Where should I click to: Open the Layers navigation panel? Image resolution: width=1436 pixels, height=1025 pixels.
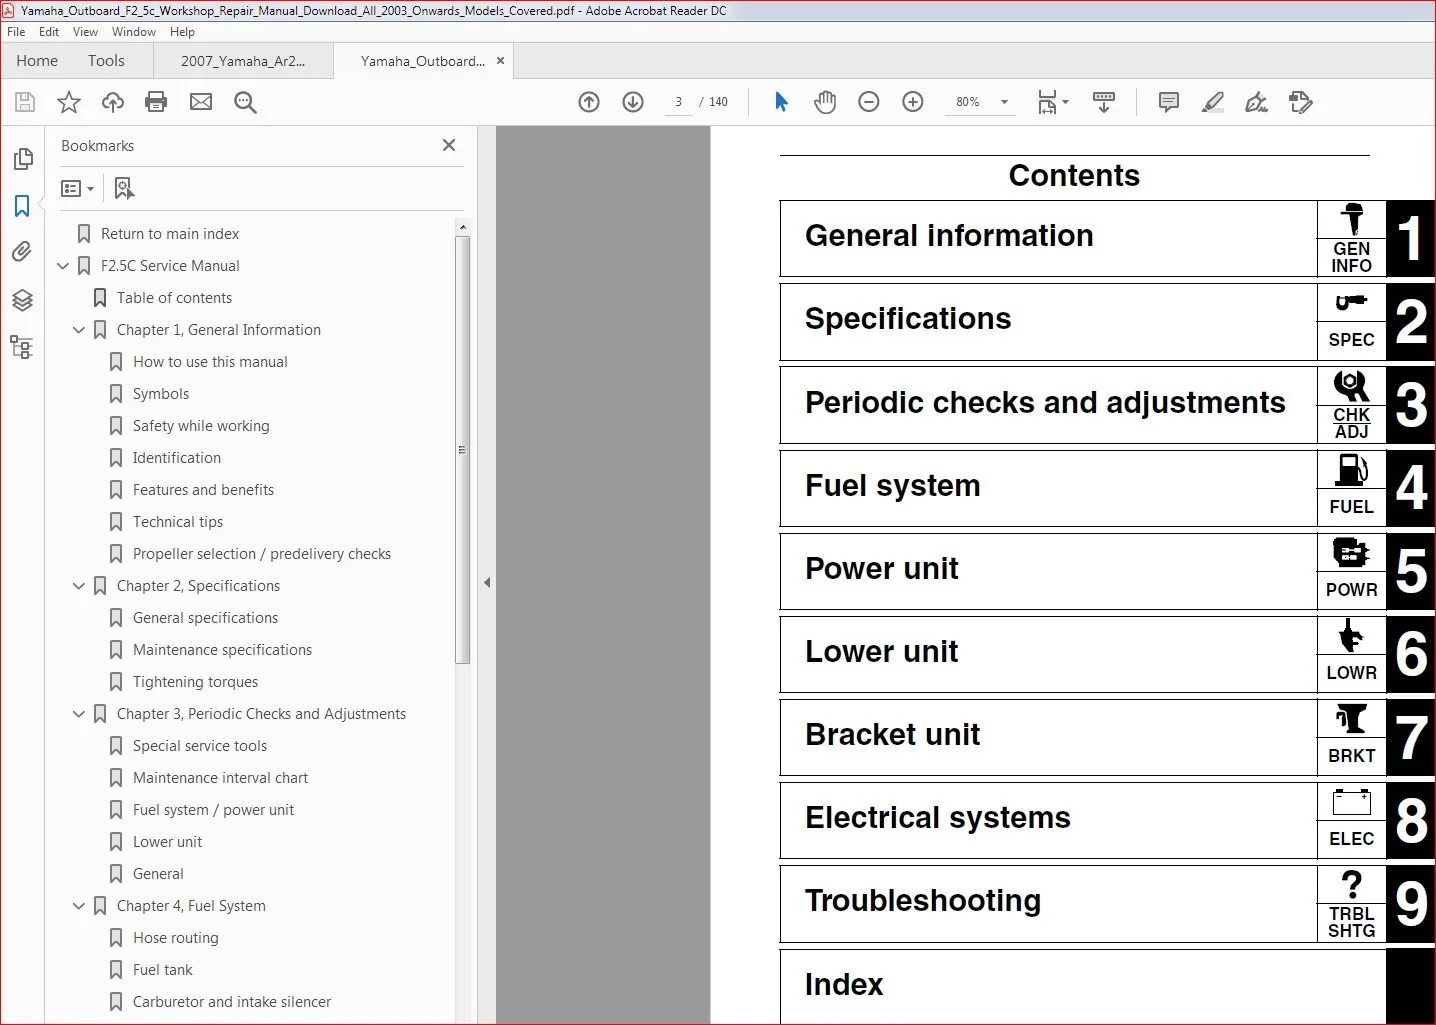[x=22, y=300]
